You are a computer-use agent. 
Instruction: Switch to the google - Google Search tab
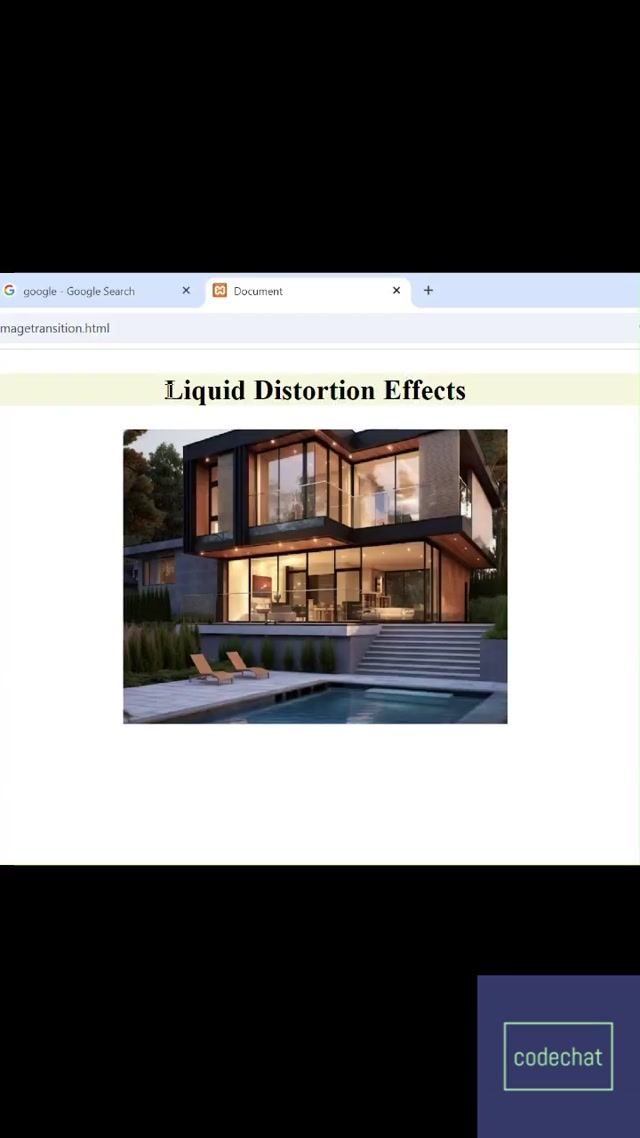pos(79,291)
